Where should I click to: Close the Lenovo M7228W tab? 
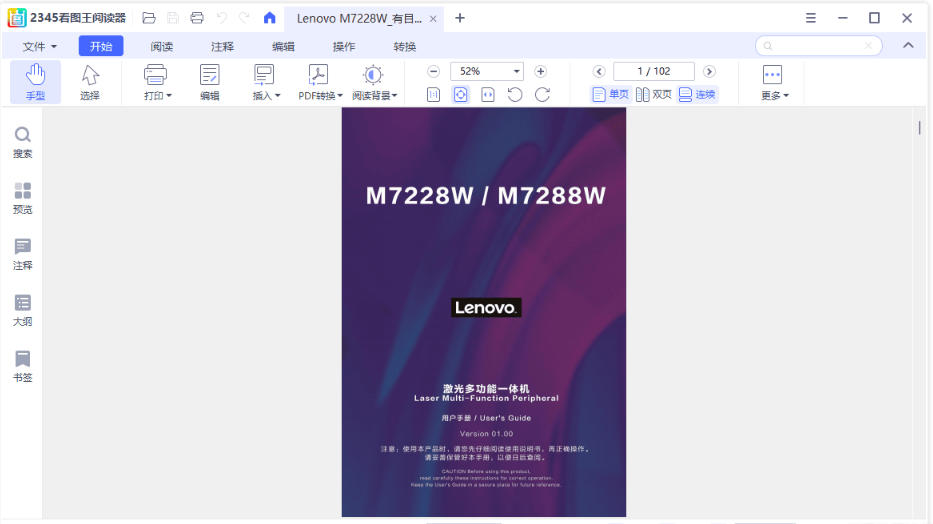point(433,19)
